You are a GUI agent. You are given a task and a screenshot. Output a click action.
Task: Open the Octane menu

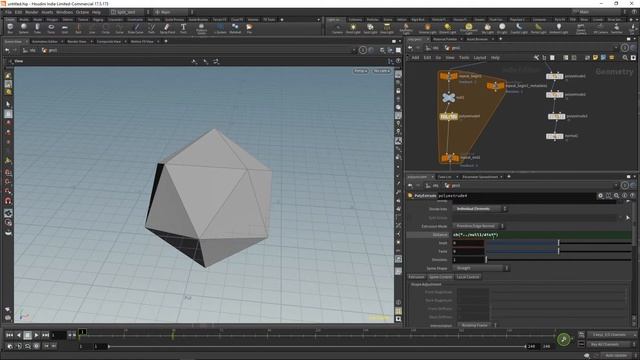(x=82, y=12)
